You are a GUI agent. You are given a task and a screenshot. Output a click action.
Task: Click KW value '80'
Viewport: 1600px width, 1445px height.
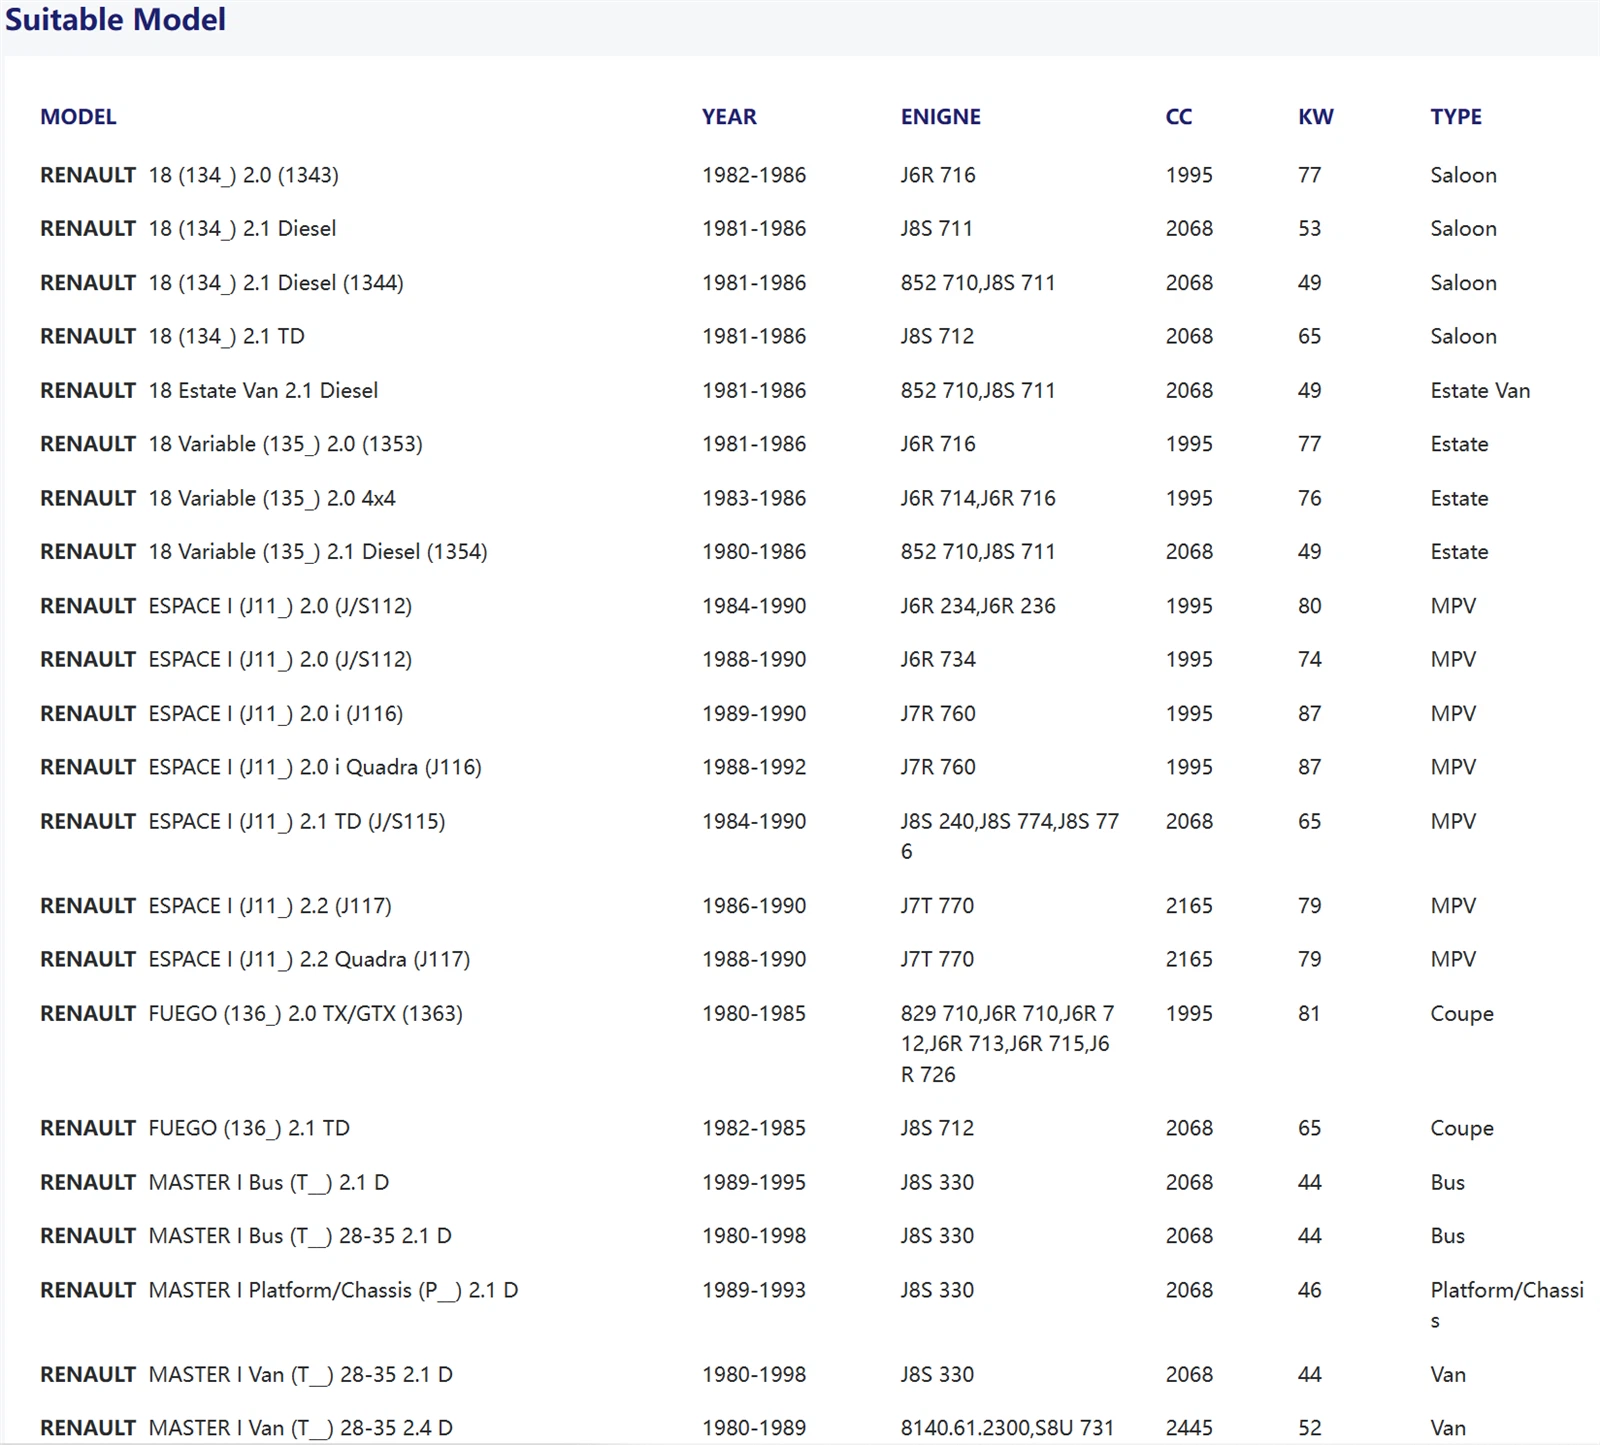pos(1310,606)
